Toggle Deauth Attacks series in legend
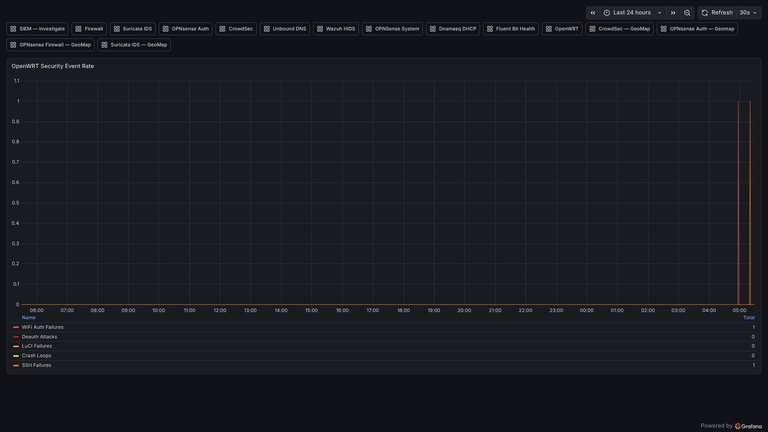The width and height of the screenshot is (768, 432). (x=39, y=337)
